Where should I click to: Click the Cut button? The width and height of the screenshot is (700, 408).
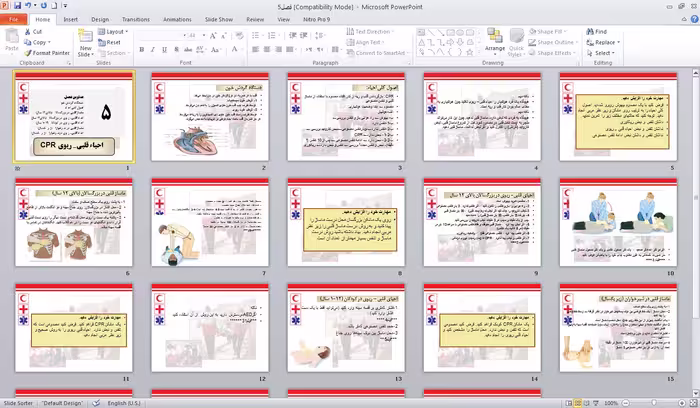coord(33,32)
